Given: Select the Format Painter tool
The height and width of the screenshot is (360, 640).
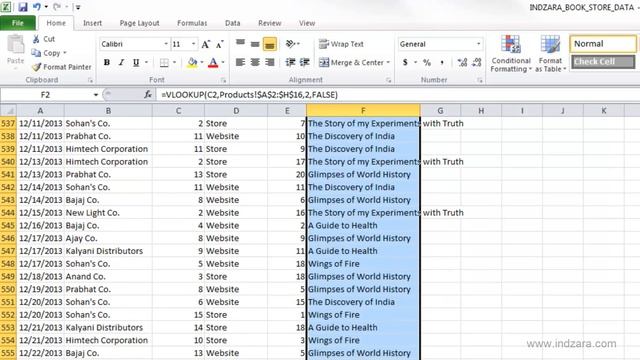Looking at the screenshot, I should pyautogui.click(x=61, y=67).
